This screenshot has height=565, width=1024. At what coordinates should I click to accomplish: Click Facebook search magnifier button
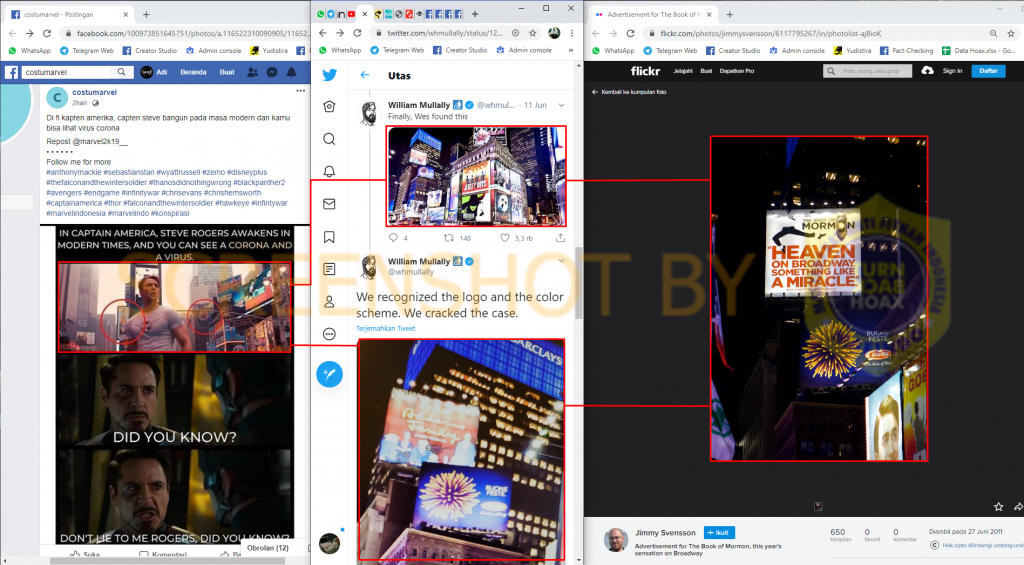pyautogui.click(x=121, y=72)
